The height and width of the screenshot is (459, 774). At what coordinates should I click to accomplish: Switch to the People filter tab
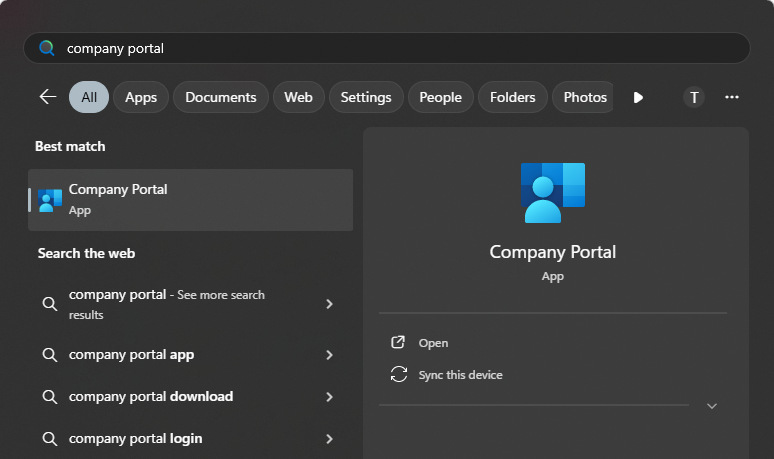(x=440, y=97)
